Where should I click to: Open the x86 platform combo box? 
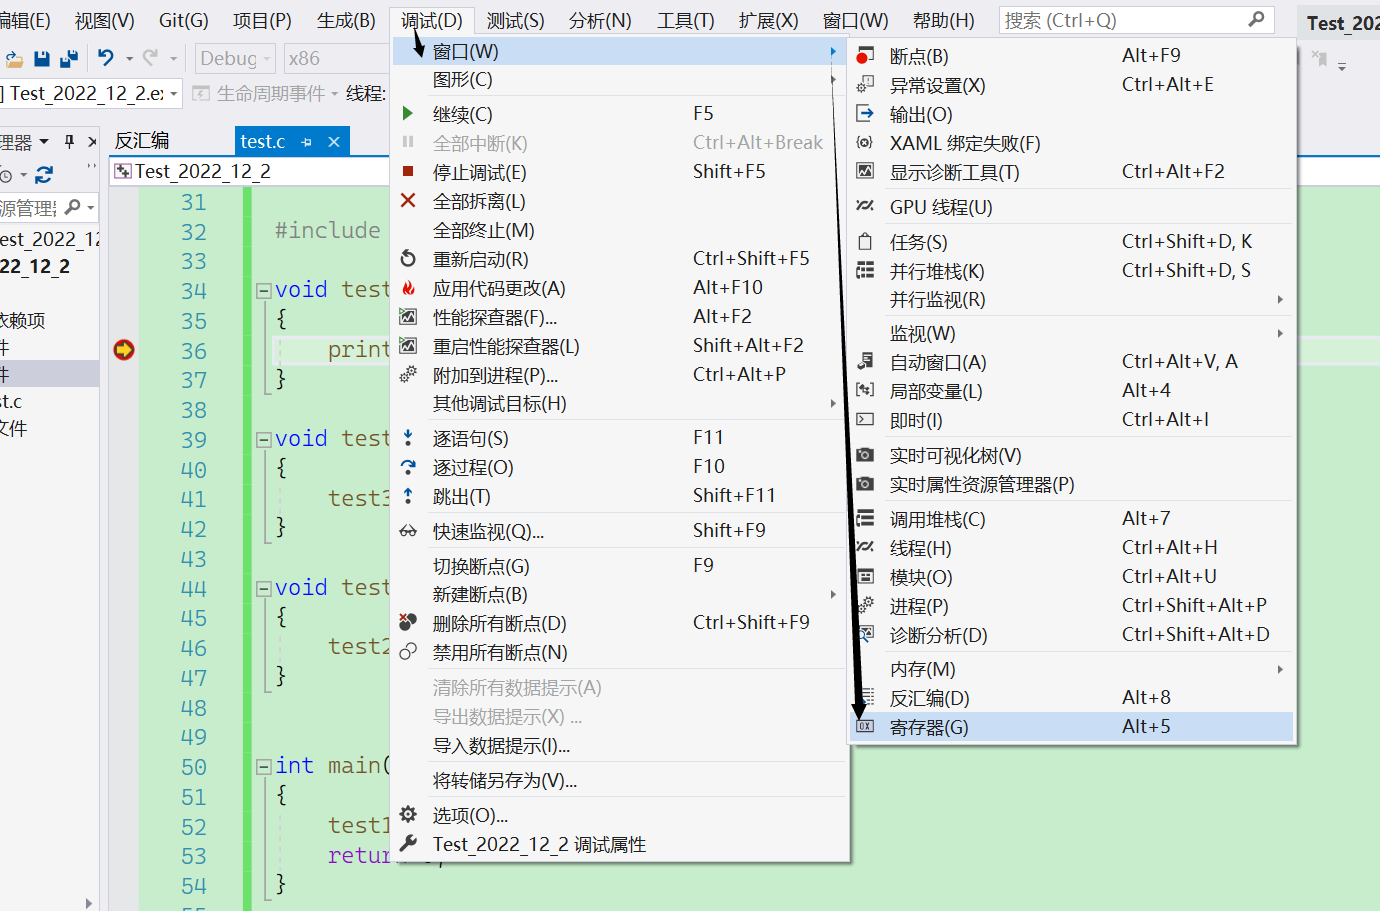(x=335, y=59)
